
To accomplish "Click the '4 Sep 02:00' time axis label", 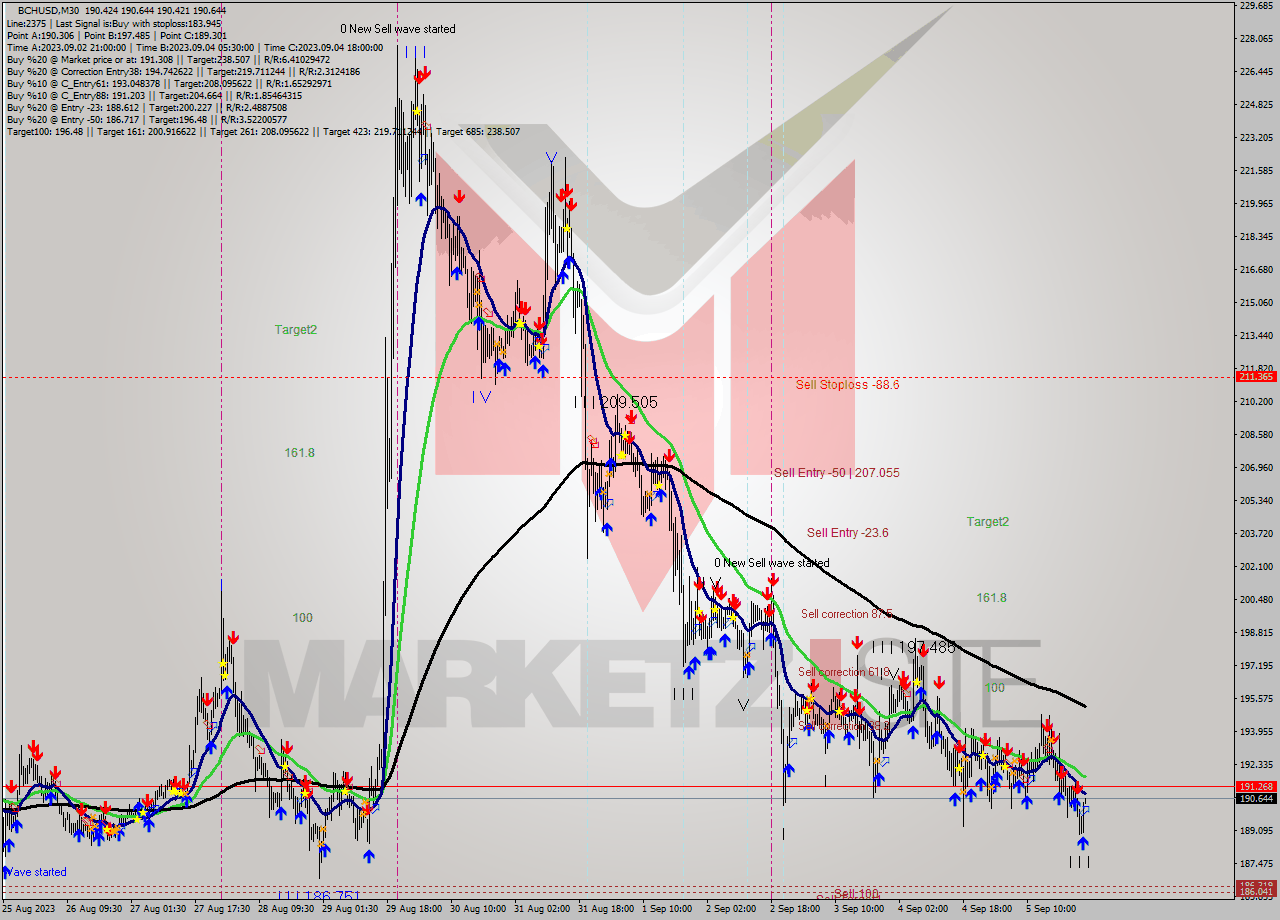I will [x=923, y=909].
